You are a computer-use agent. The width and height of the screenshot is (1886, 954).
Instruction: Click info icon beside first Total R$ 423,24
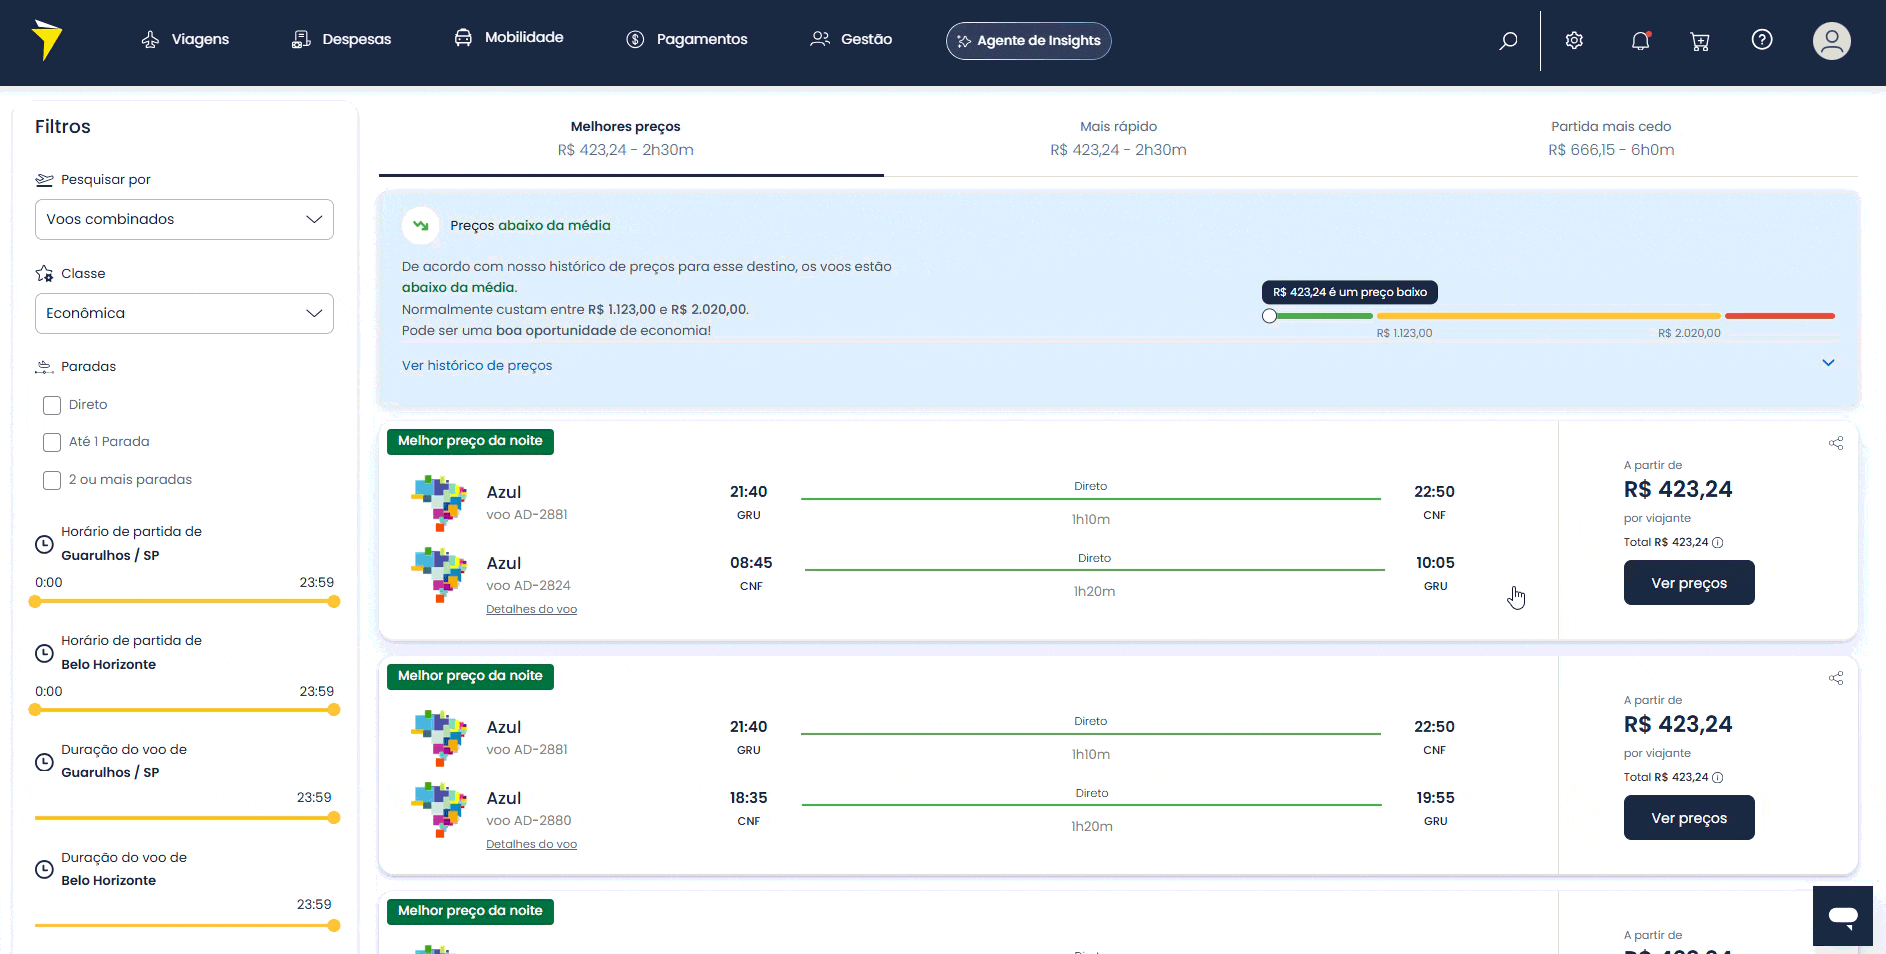(x=1718, y=543)
